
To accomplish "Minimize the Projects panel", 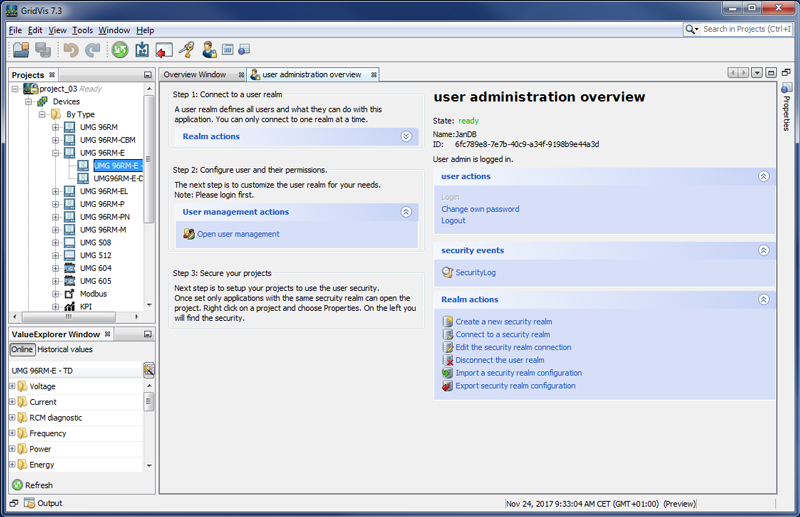I will point(147,75).
